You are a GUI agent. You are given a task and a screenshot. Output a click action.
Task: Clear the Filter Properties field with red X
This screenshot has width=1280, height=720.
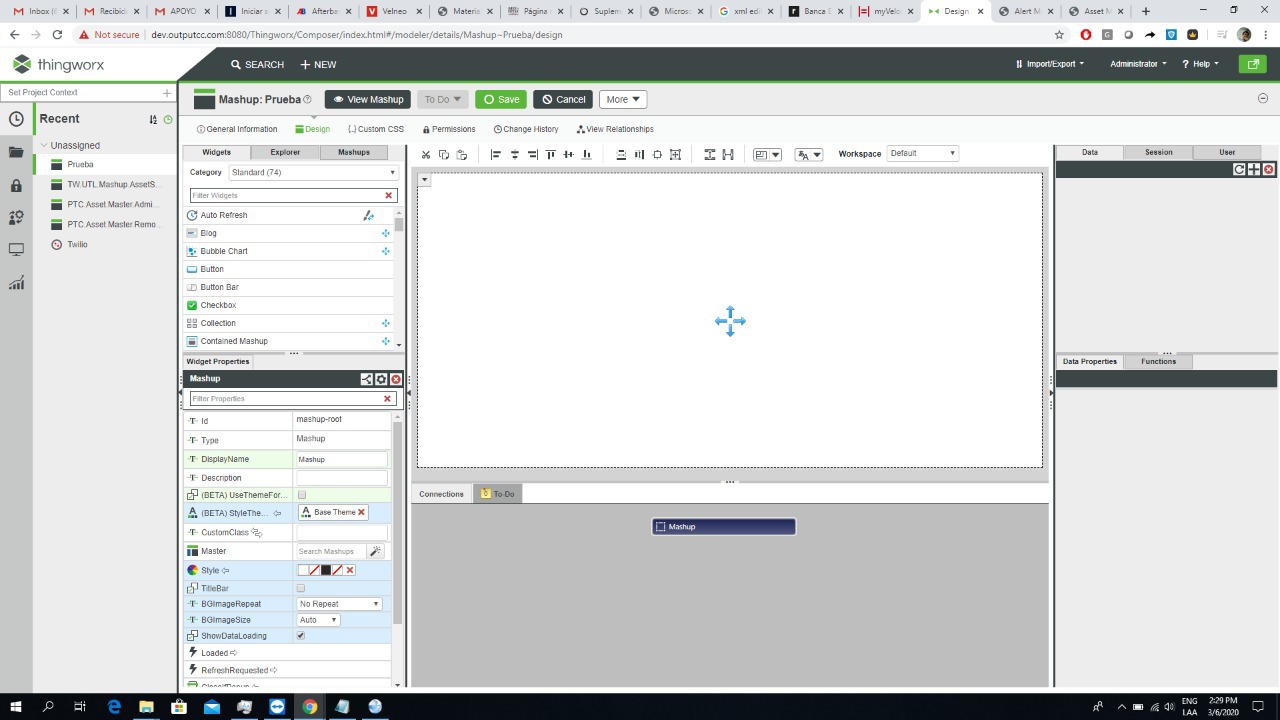387,398
